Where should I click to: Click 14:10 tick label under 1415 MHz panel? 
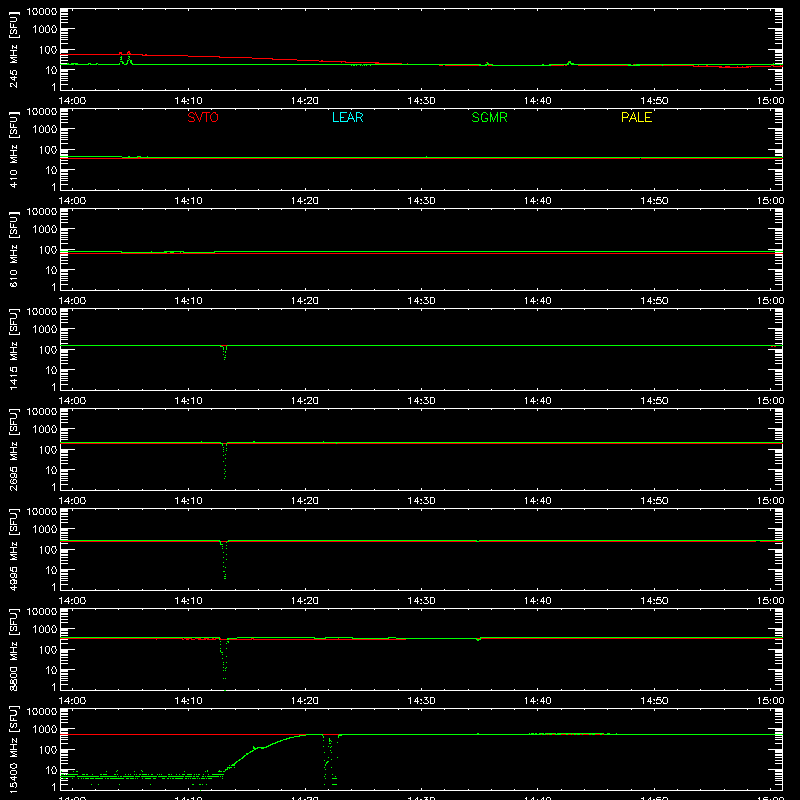click(188, 401)
